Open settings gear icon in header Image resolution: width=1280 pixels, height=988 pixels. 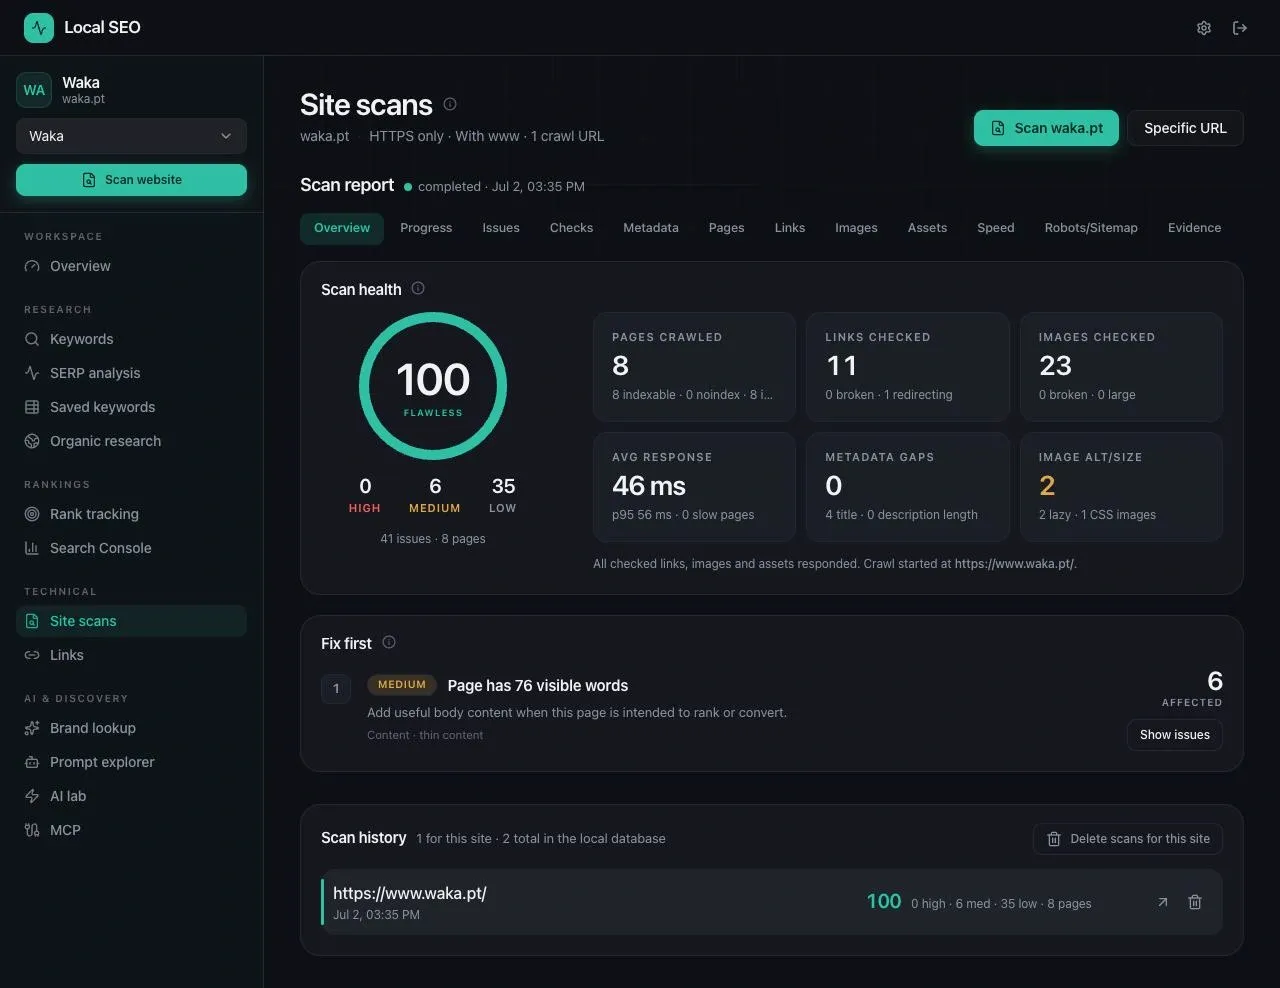click(x=1204, y=28)
